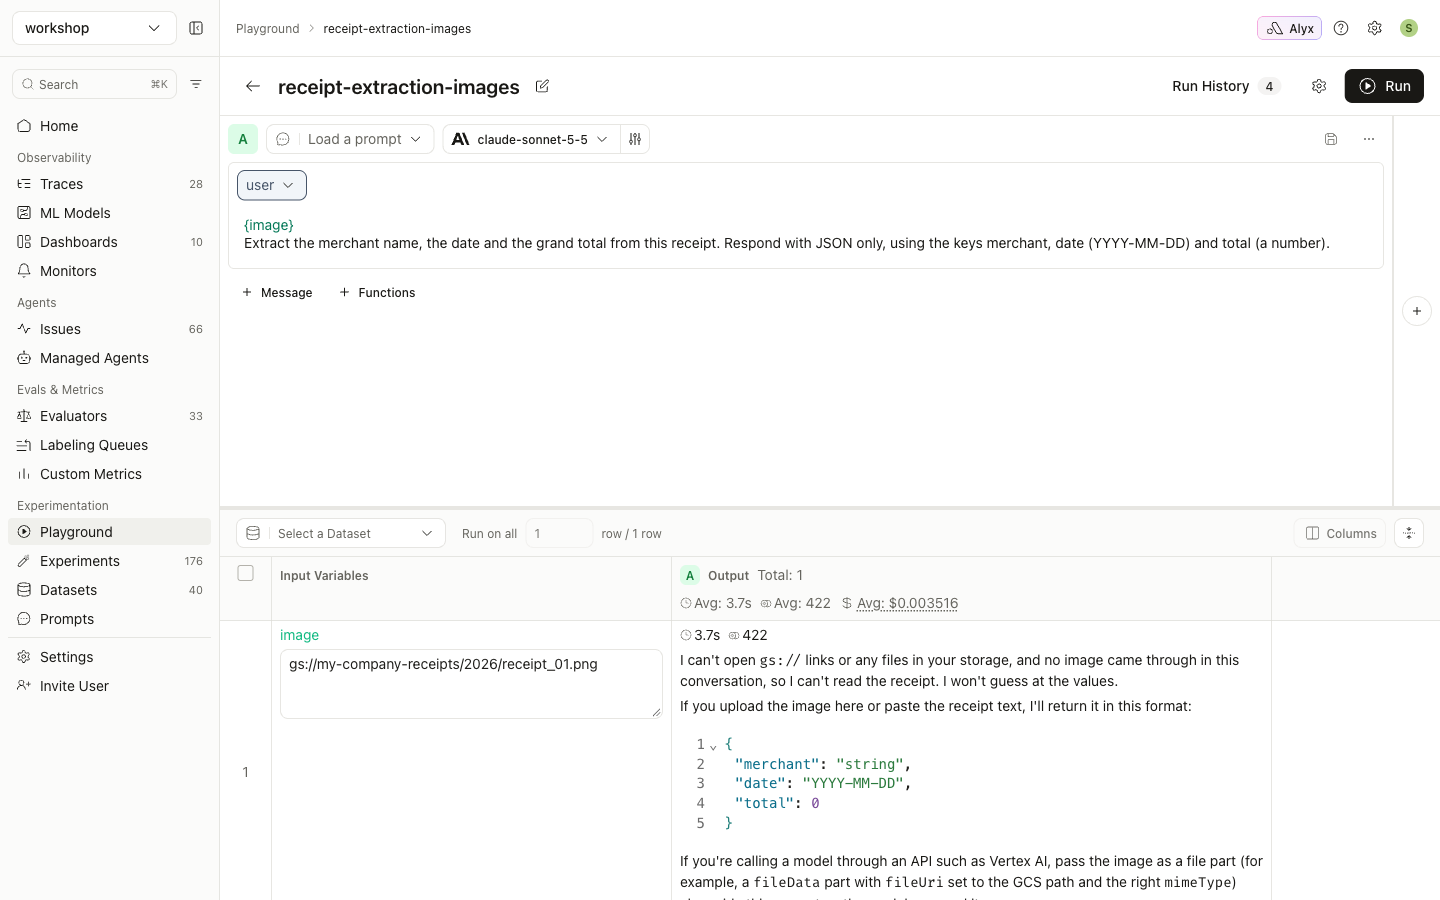
Task: Click the Run on all row count field
Action: 559,533
